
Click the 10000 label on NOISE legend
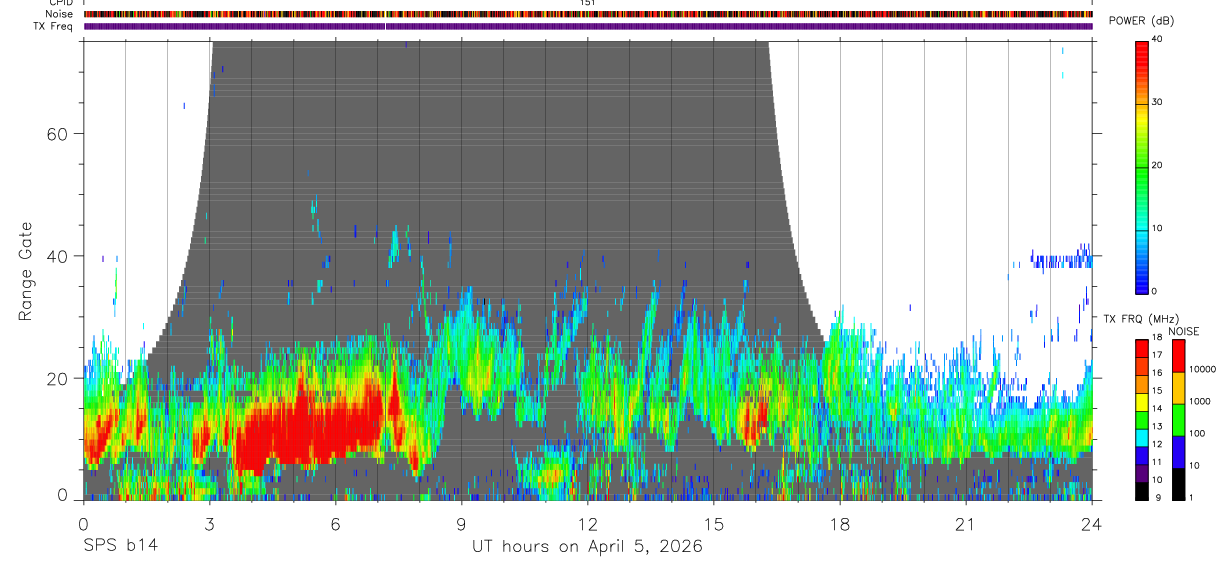pos(1203,369)
